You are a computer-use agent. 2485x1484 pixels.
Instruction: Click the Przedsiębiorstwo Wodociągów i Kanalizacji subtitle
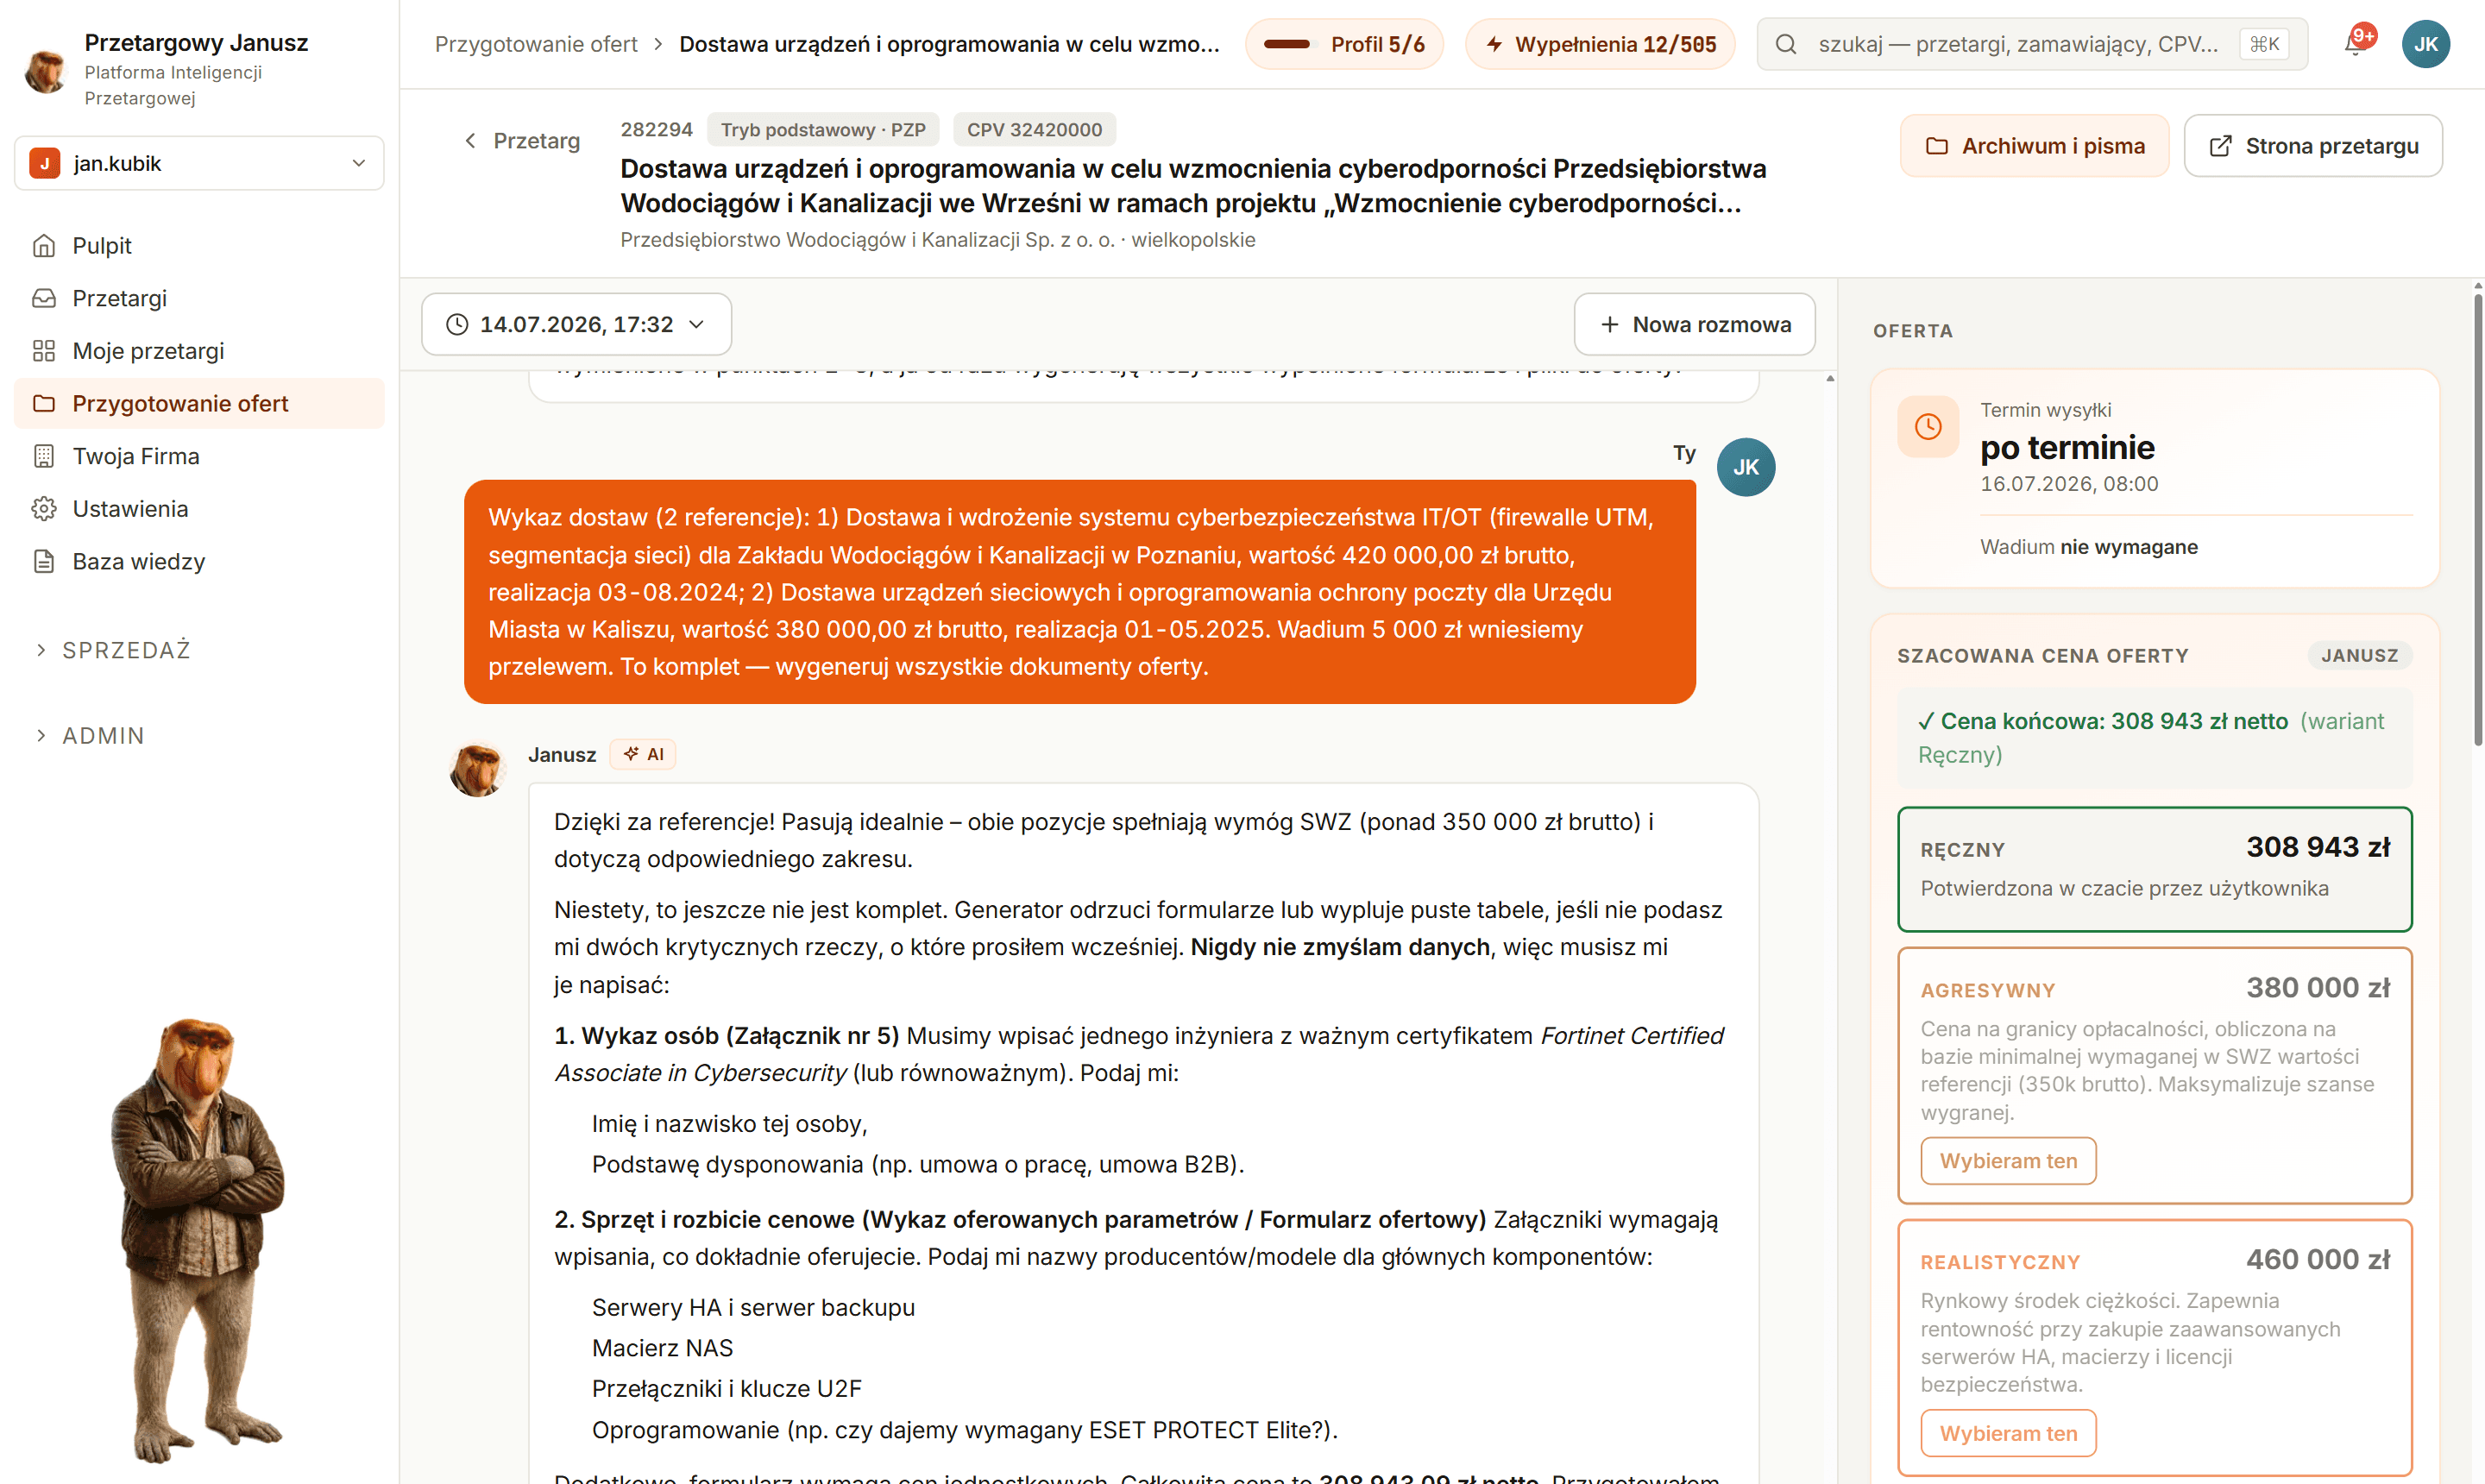click(x=937, y=240)
